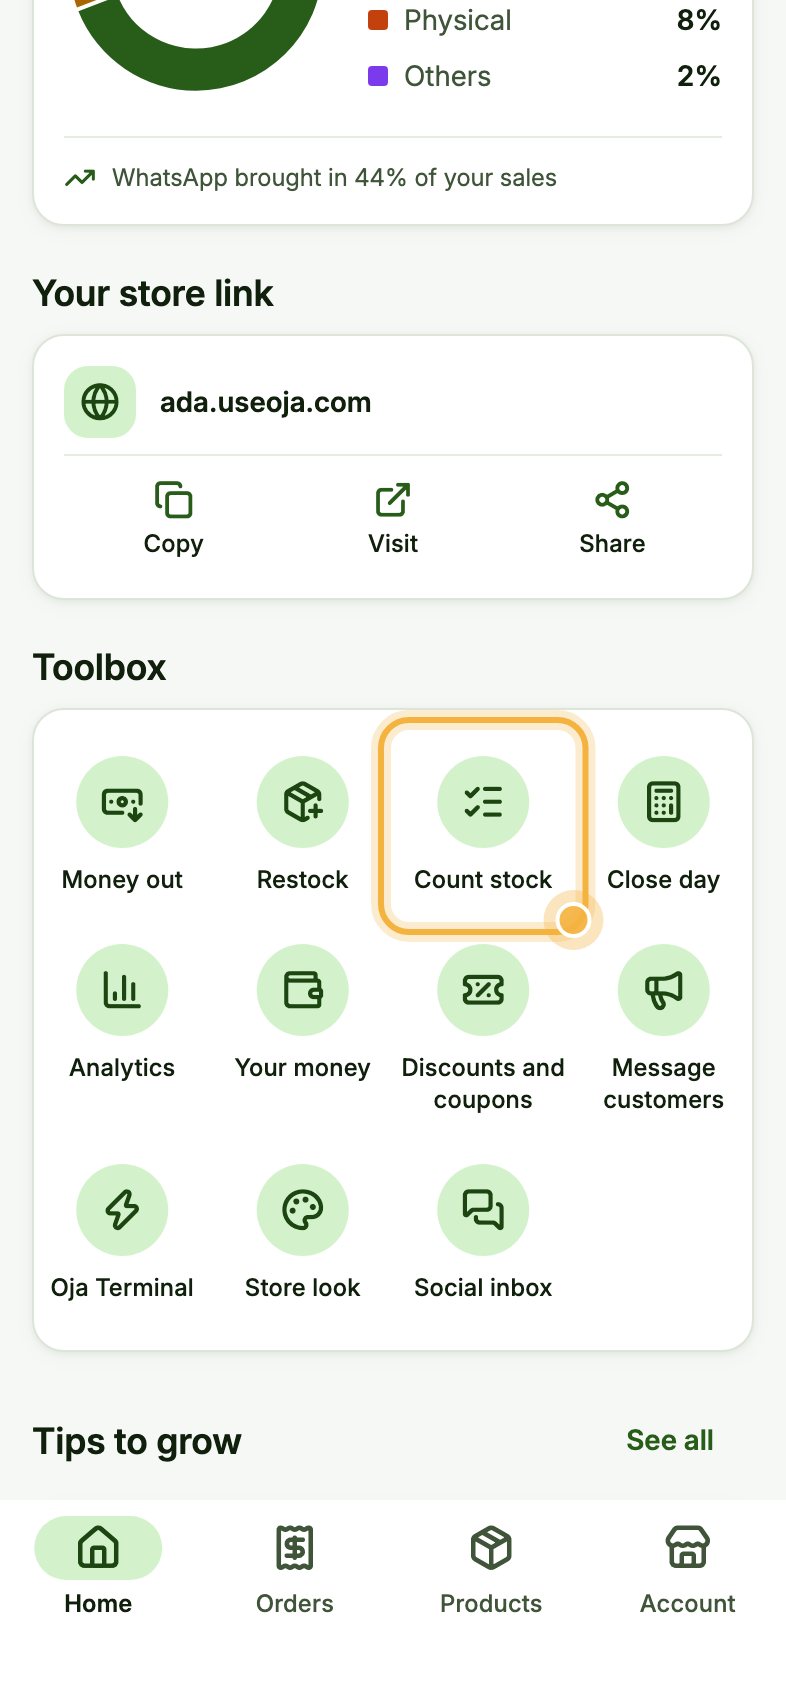
Task: Open the Store look palette tool
Action: (x=303, y=1232)
